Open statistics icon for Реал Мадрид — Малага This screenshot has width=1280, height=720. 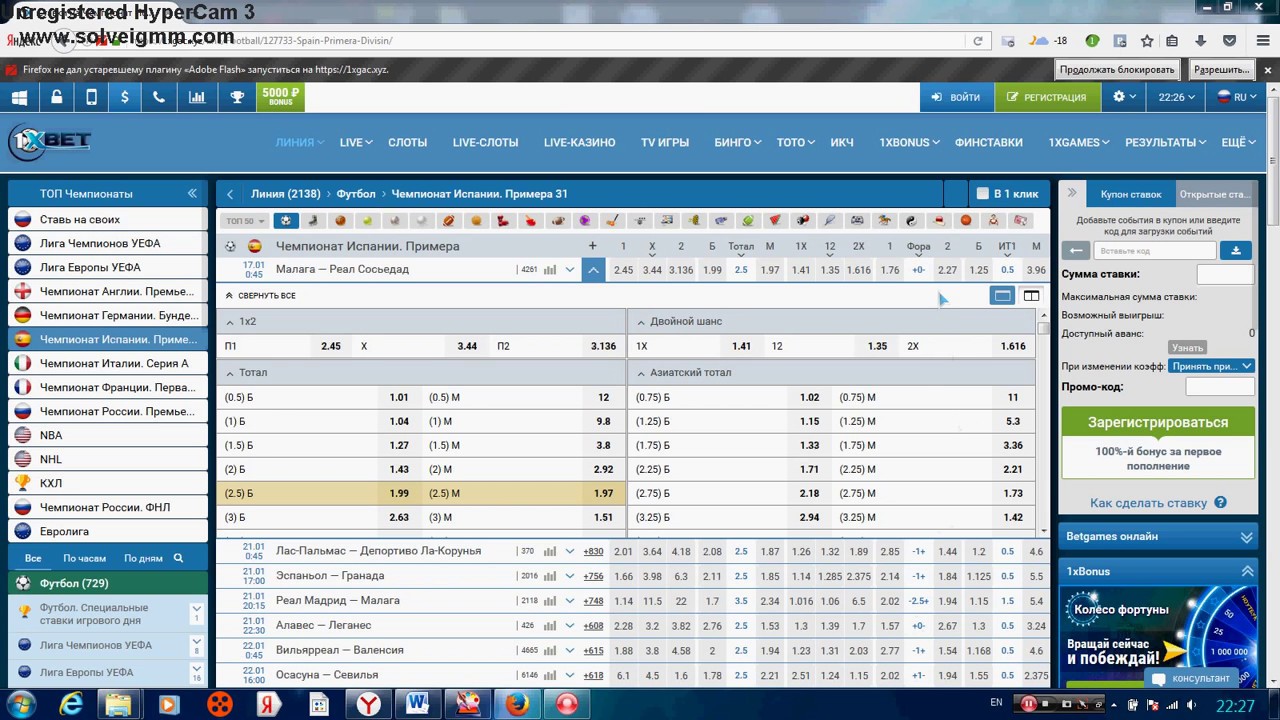[x=550, y=601]
